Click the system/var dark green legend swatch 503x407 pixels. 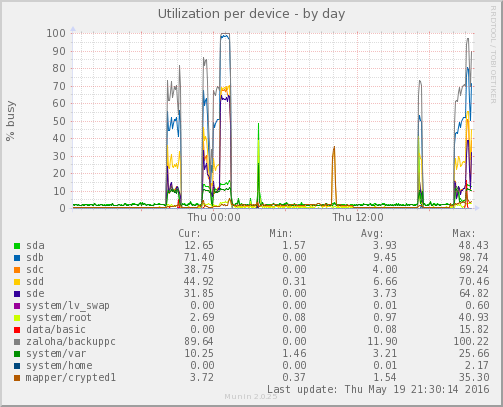[17, 354]
